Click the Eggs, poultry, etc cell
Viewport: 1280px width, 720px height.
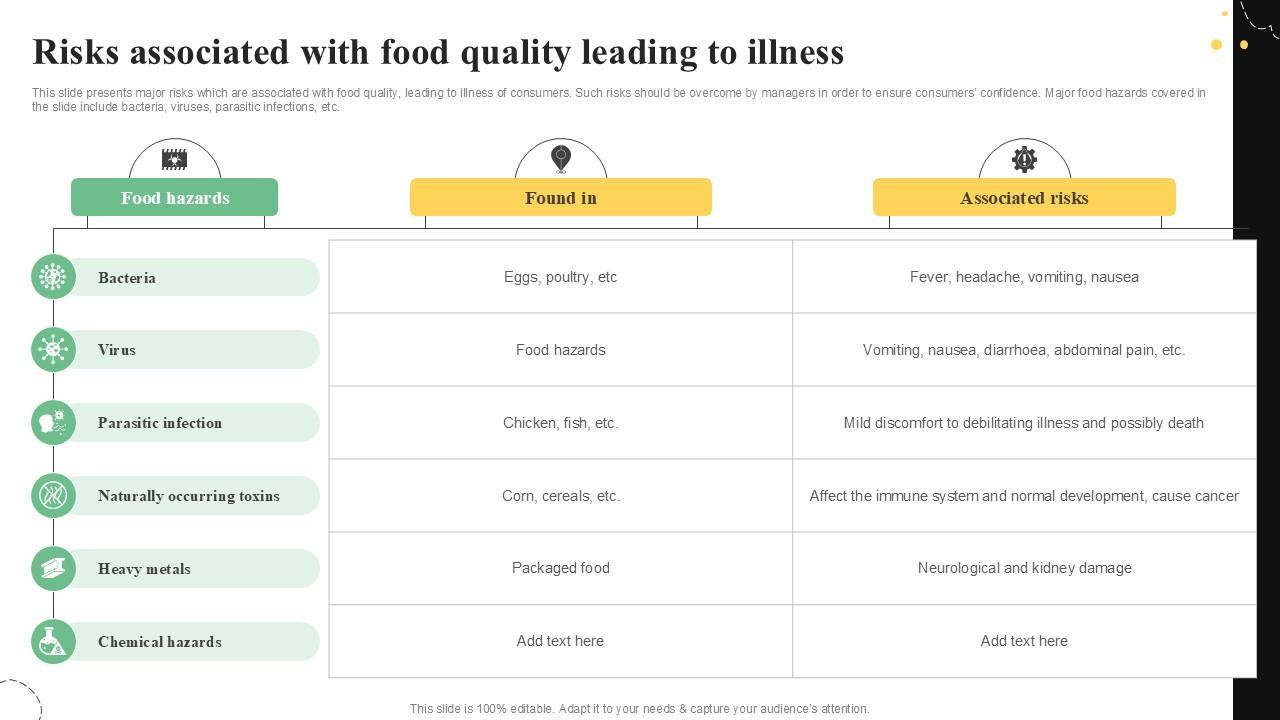coord(561,277)
